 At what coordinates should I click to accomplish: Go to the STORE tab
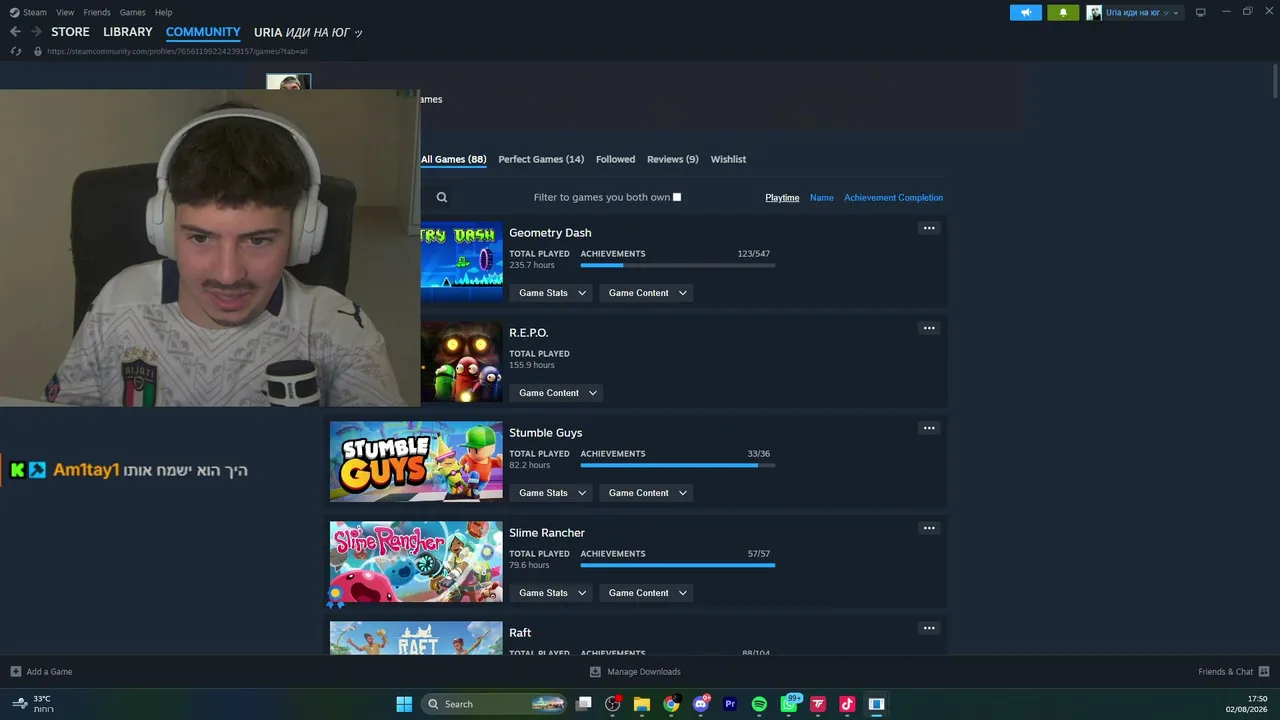(x=70, y=32)
